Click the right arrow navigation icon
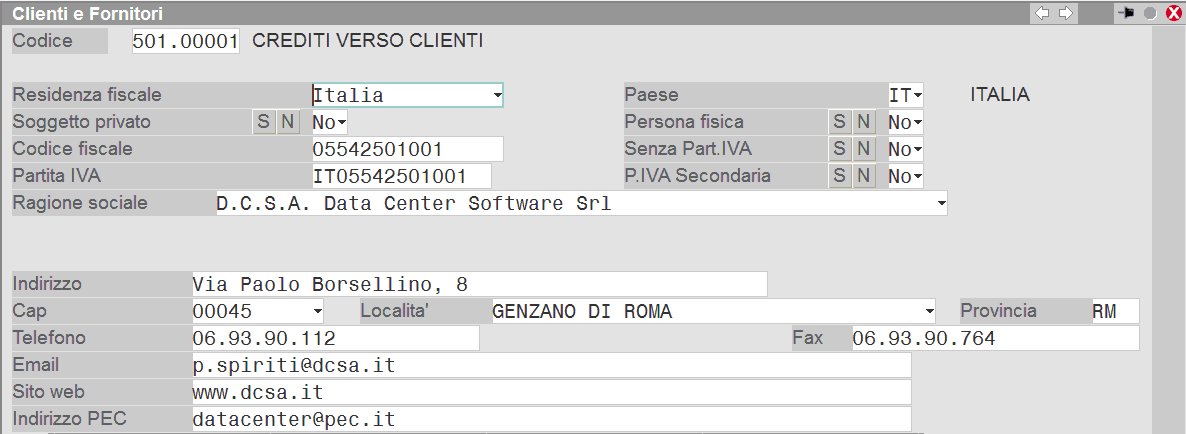Image resolution: width=1186 pixels, height=434 pixels. (1066, 13)
